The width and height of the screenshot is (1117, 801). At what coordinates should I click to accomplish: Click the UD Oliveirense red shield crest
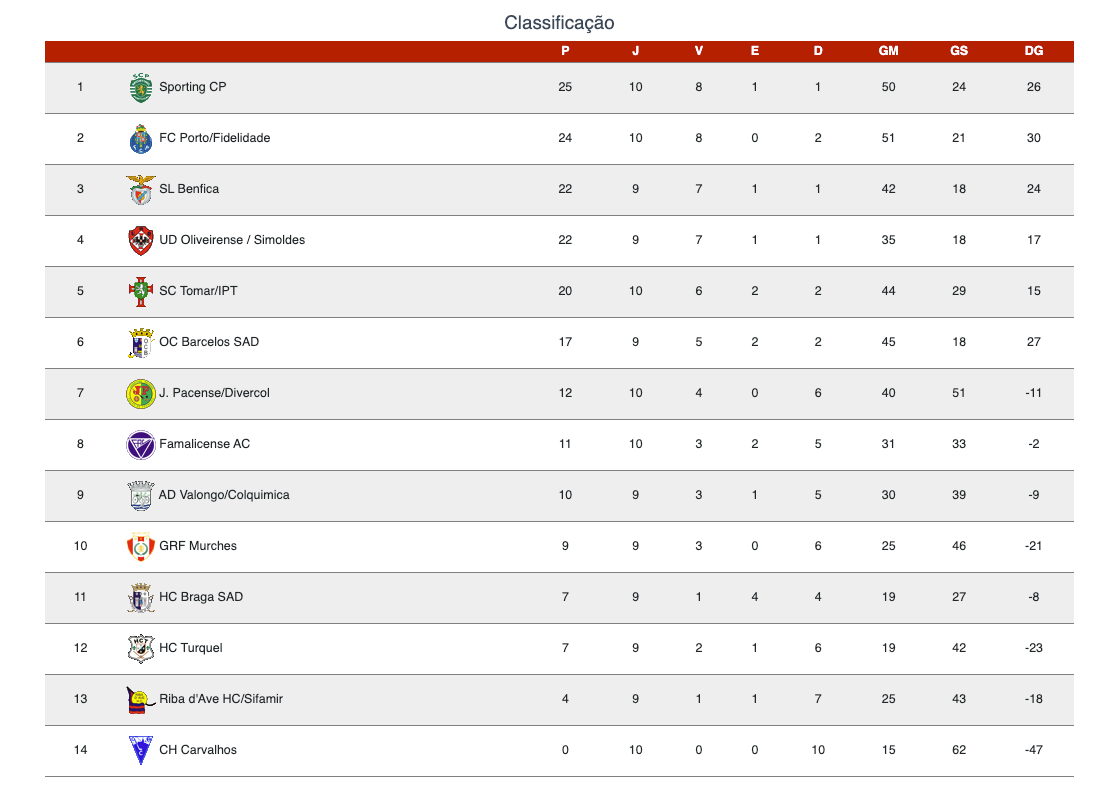[141, 241]
